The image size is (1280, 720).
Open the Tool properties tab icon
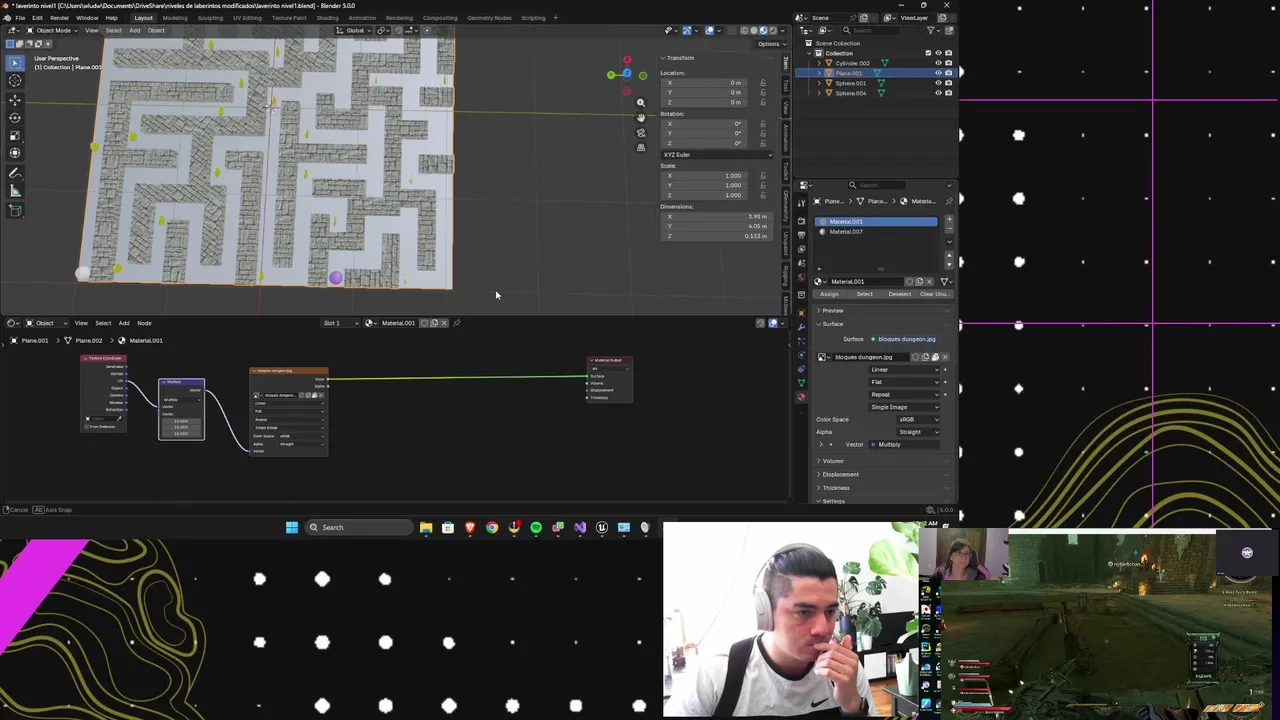tap(801, 204)
